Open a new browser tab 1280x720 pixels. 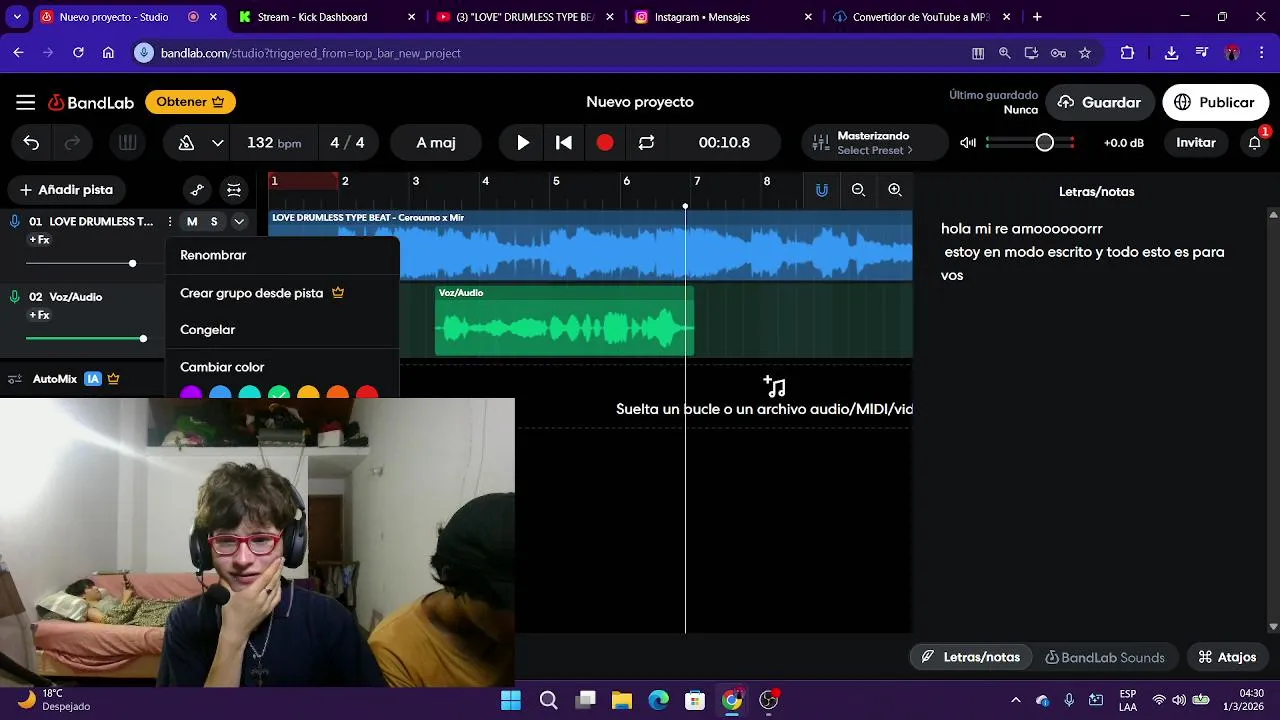click(x=1037, y=17)
